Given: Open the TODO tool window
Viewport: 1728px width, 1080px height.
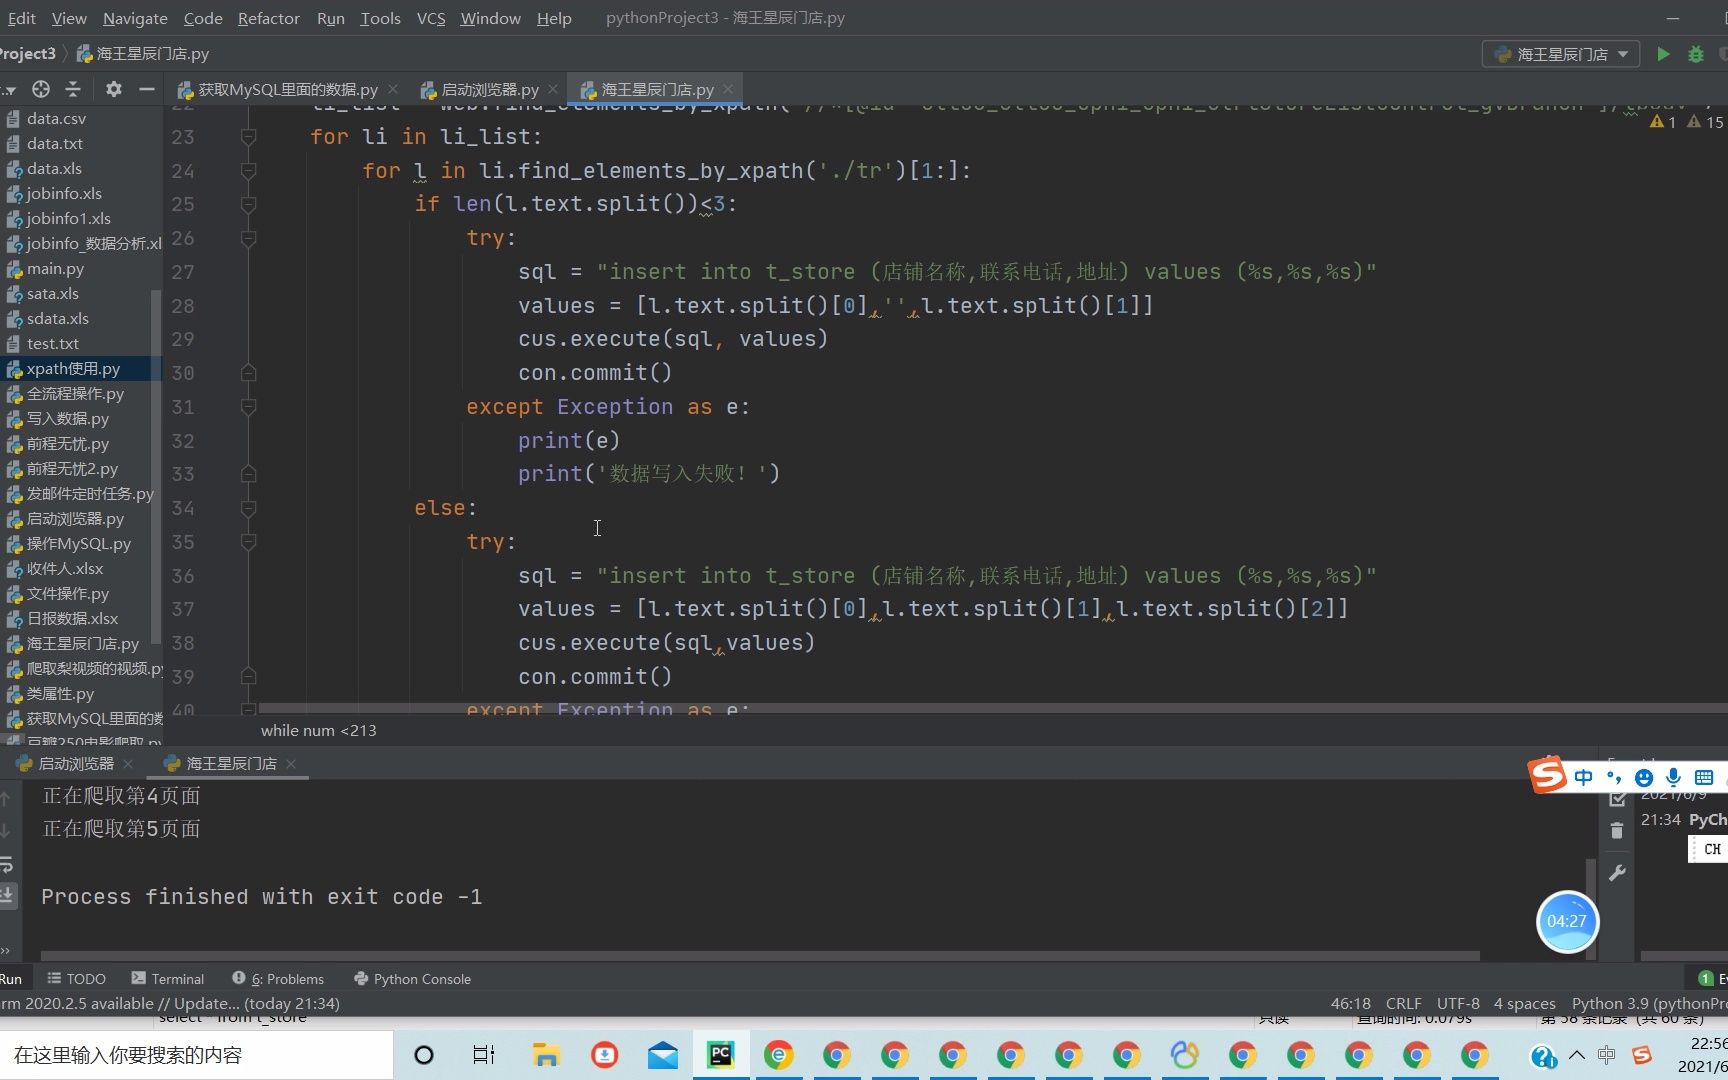Looking at the screenshot, I should 77,978.
